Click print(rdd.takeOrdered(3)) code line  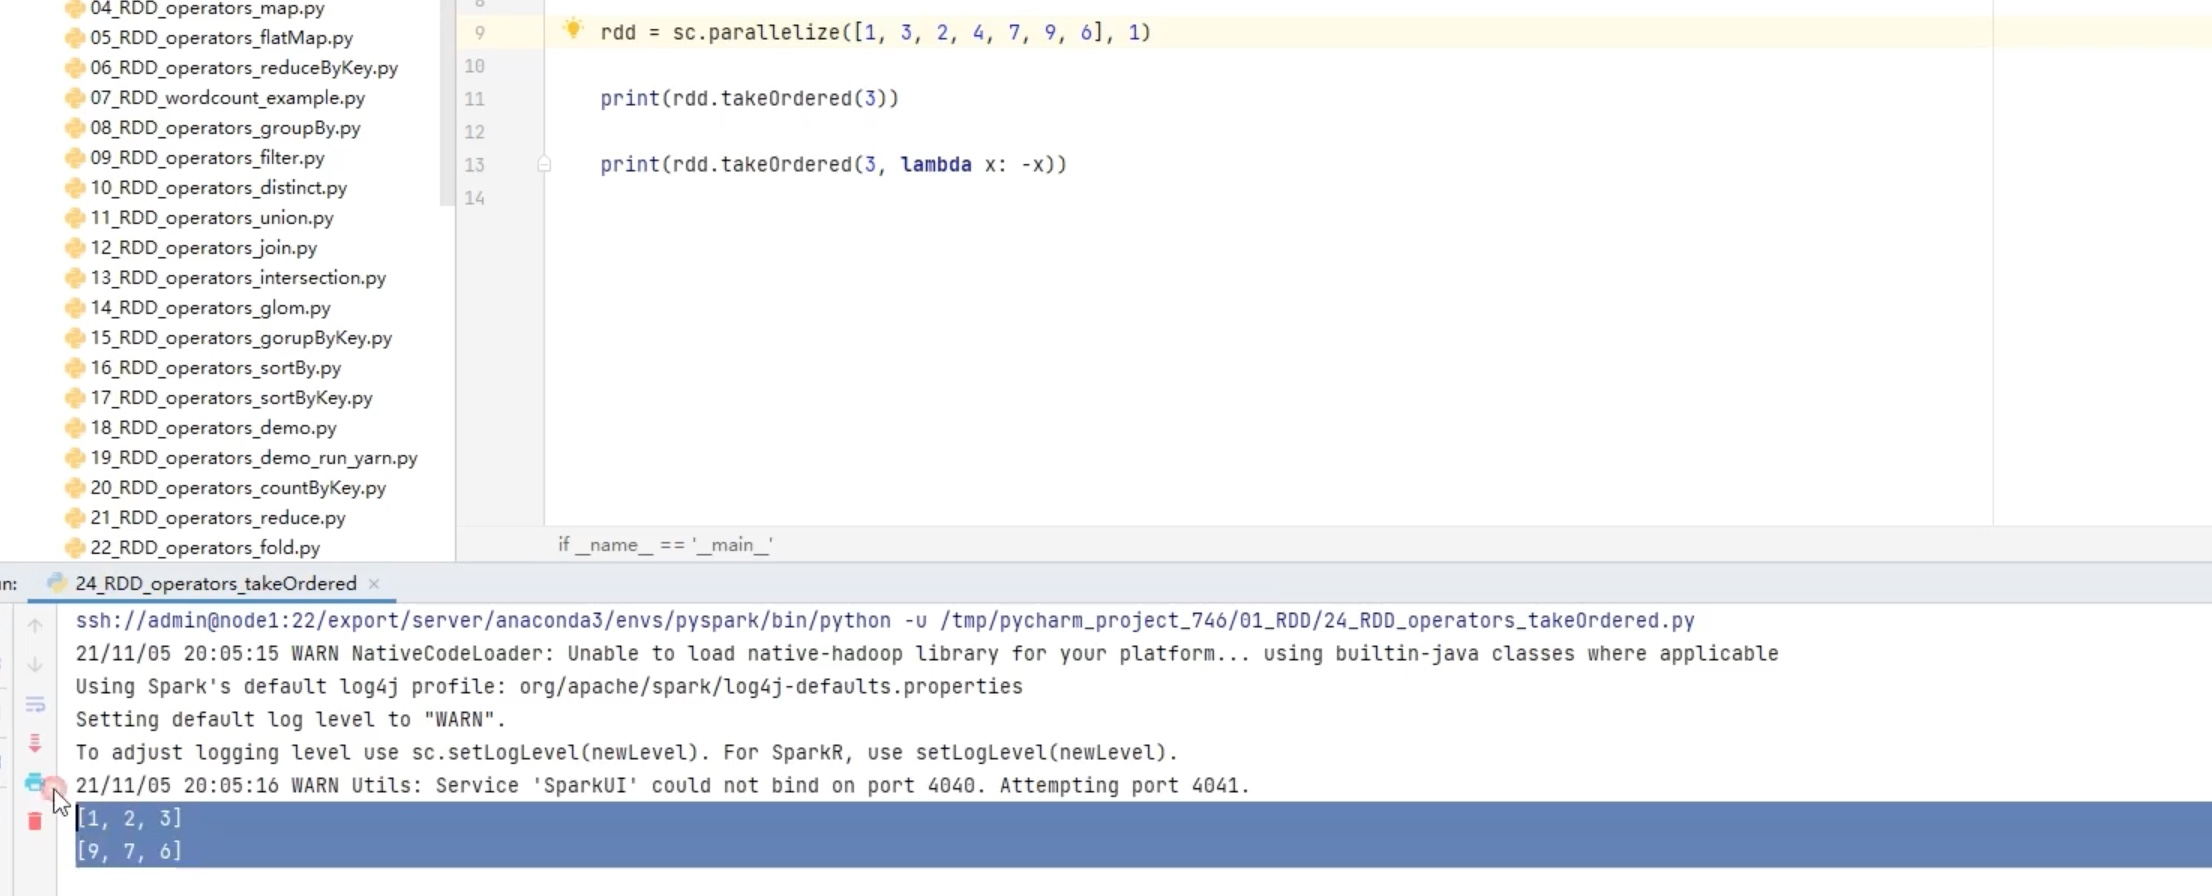[x=749, y=98]
